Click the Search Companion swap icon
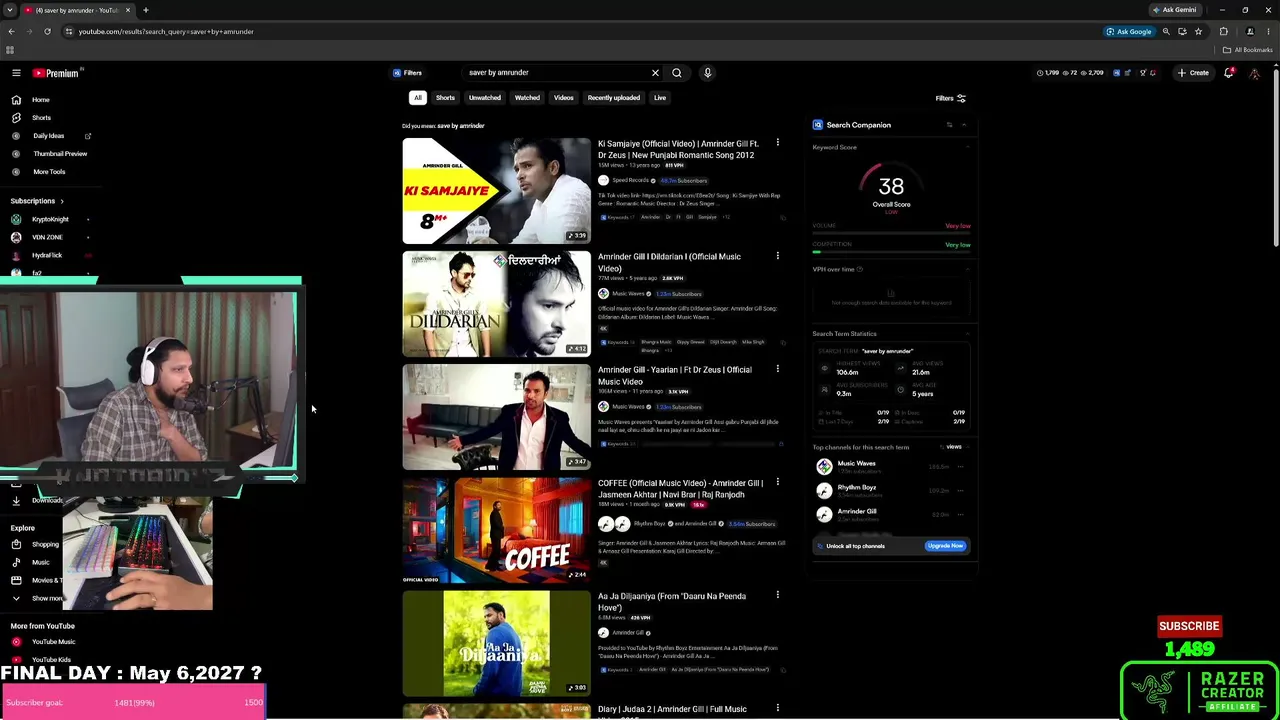1280x720 pixels. (x=949, y=125)
